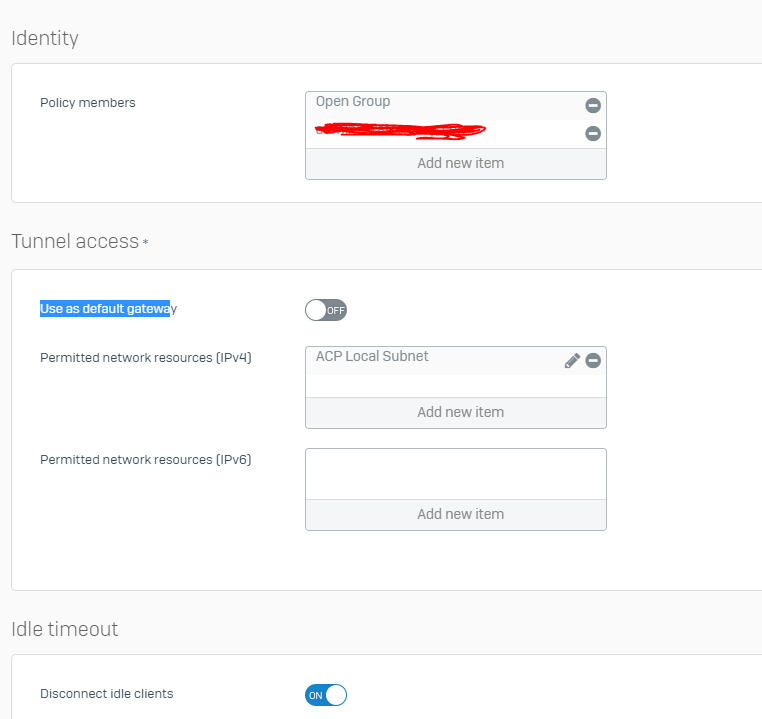Click the Tunnel access section heading
The image size is (762, 719).
point(75,241)
